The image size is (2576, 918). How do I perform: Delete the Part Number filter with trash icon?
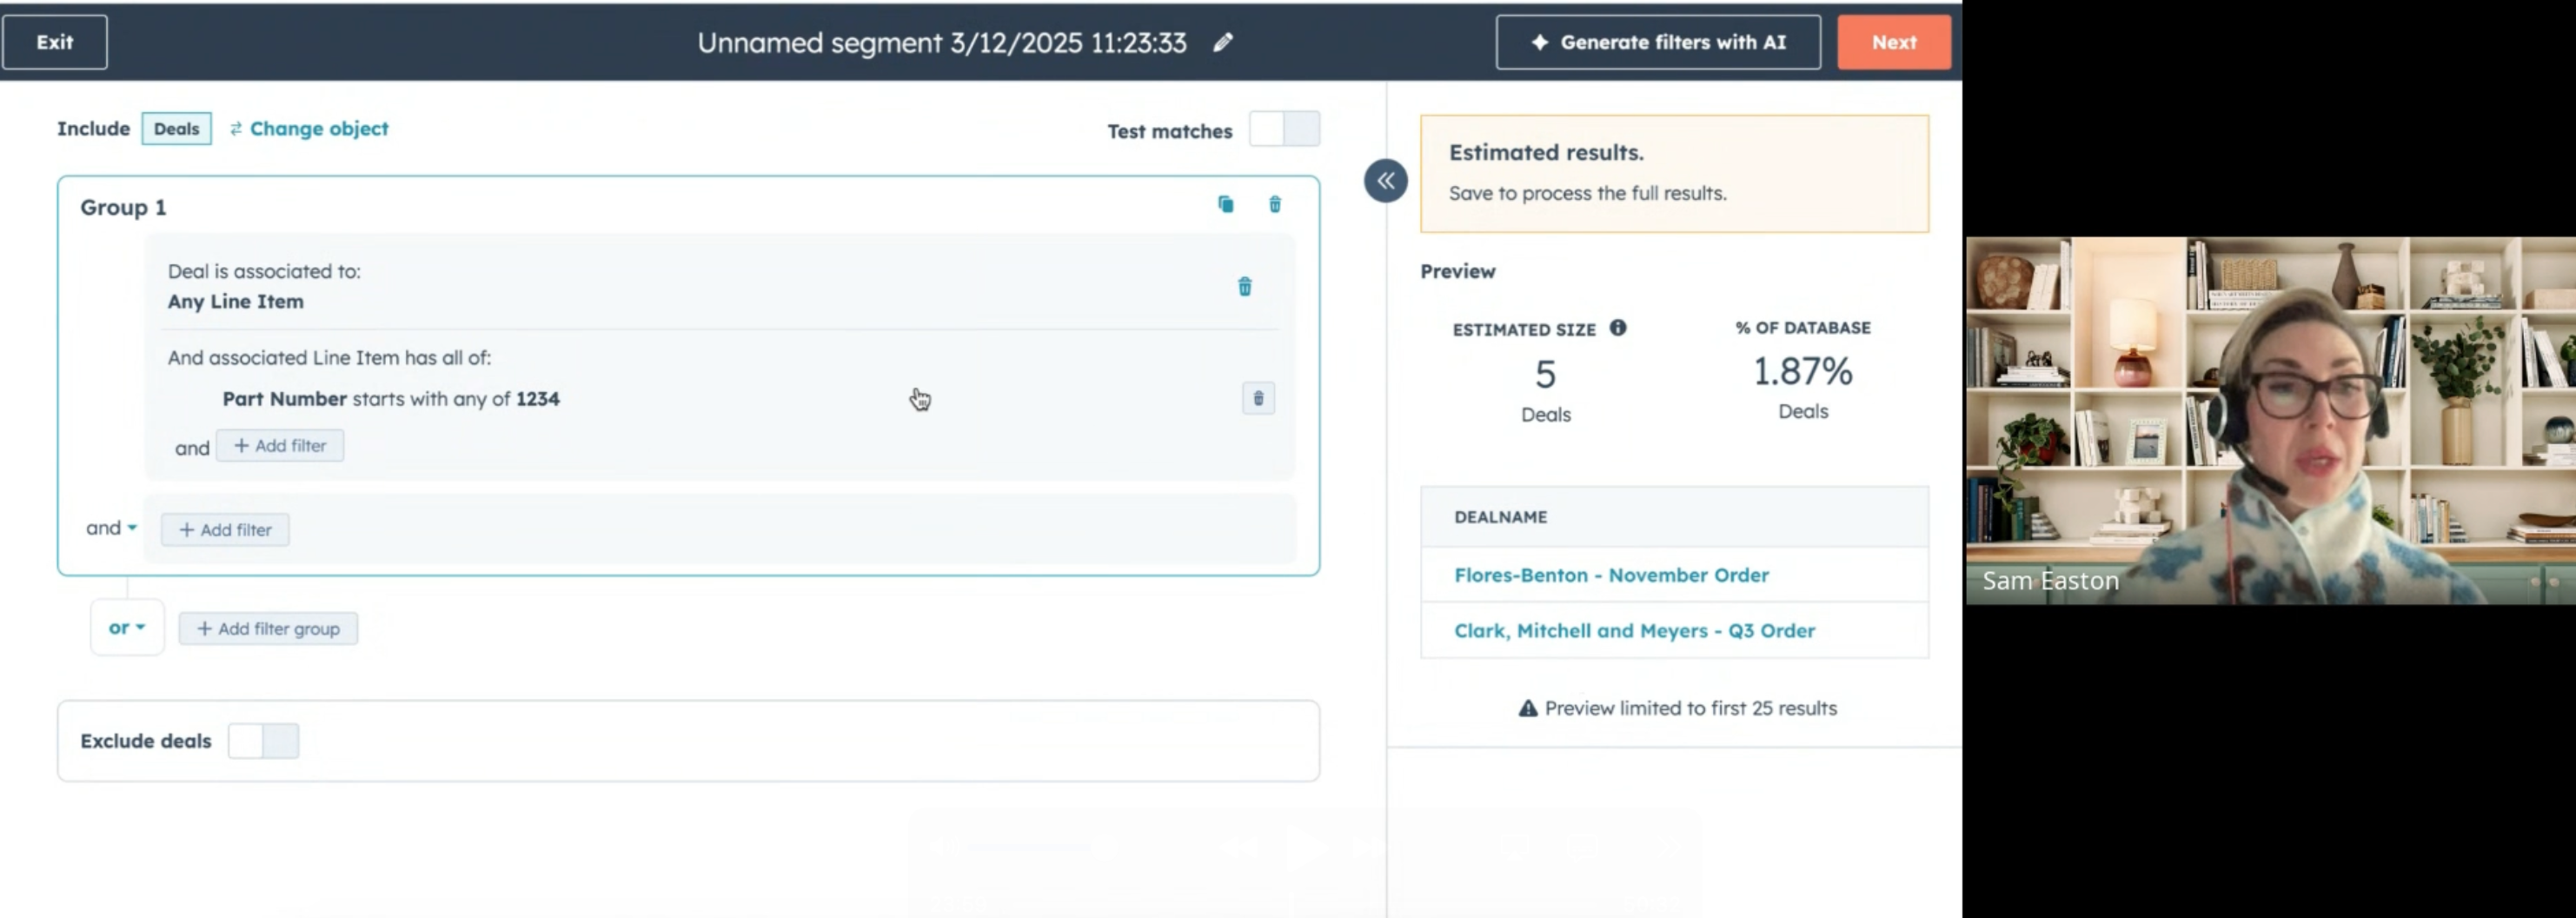pyautogui.click(x=1258, y=398)
